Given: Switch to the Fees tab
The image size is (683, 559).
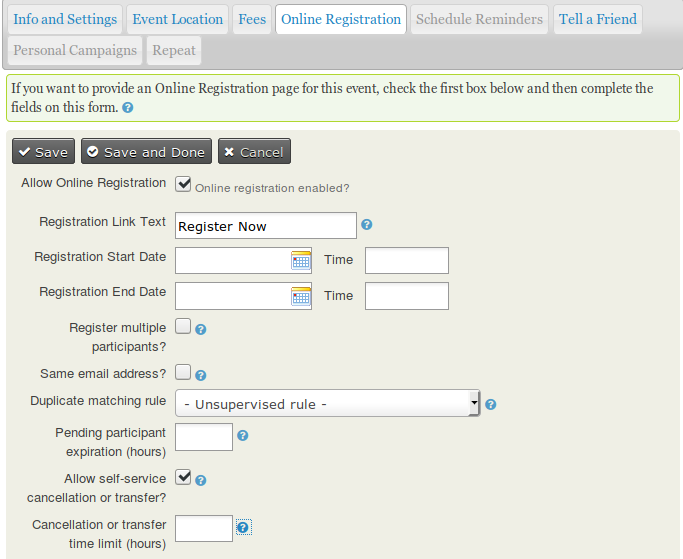Looking at the screenshot, I should click(250, 19).
